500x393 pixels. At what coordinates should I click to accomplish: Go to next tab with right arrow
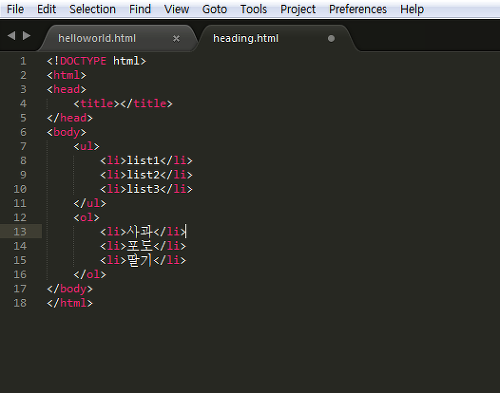tap(27, 35)
